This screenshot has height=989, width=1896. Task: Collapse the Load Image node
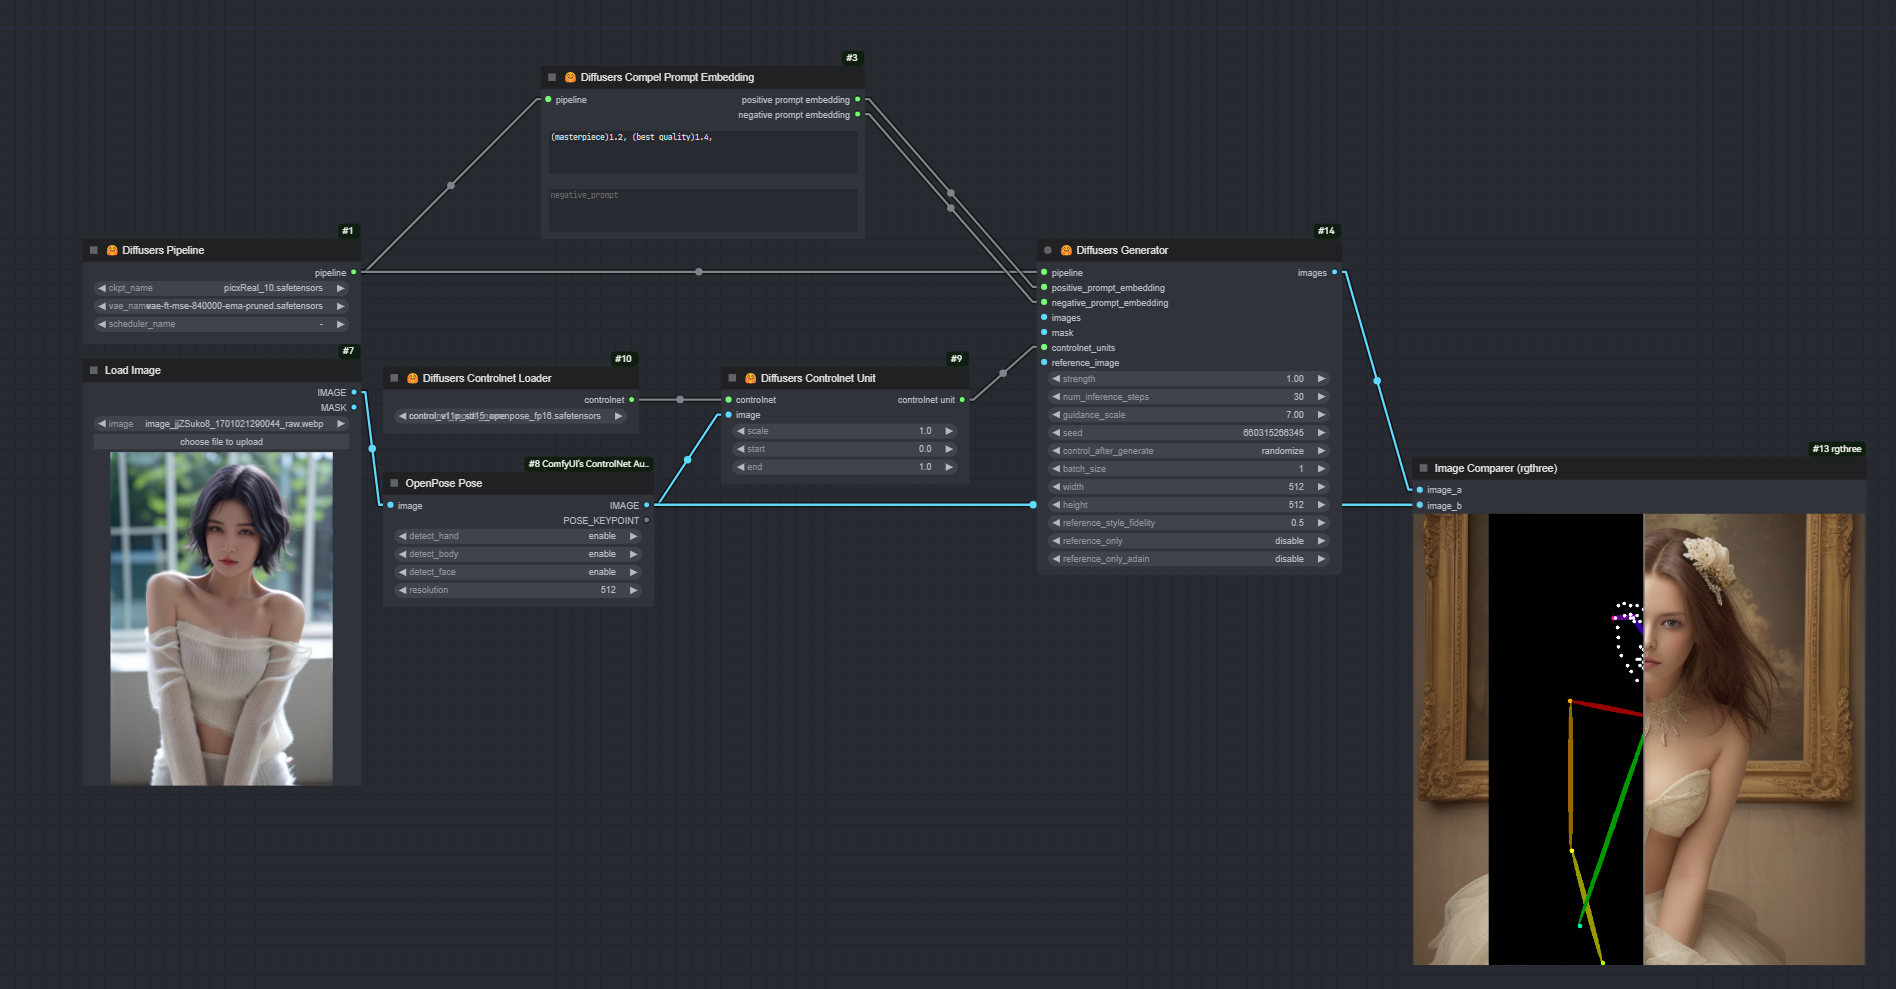94,371
